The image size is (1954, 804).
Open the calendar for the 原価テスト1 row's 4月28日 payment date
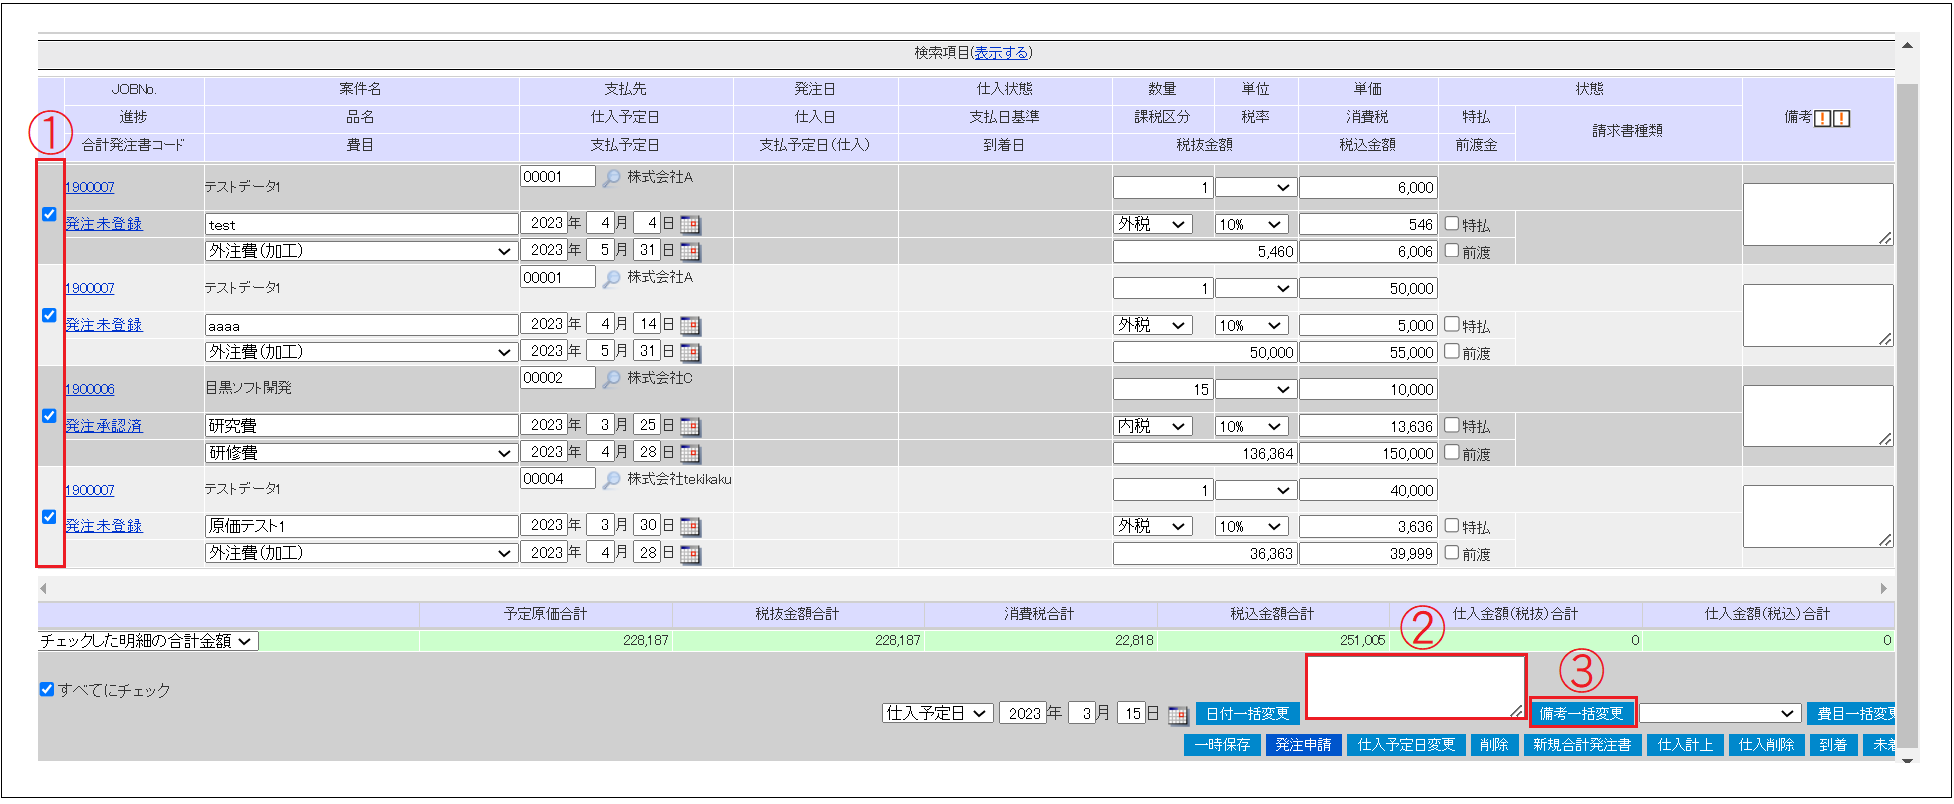point(690,554)
